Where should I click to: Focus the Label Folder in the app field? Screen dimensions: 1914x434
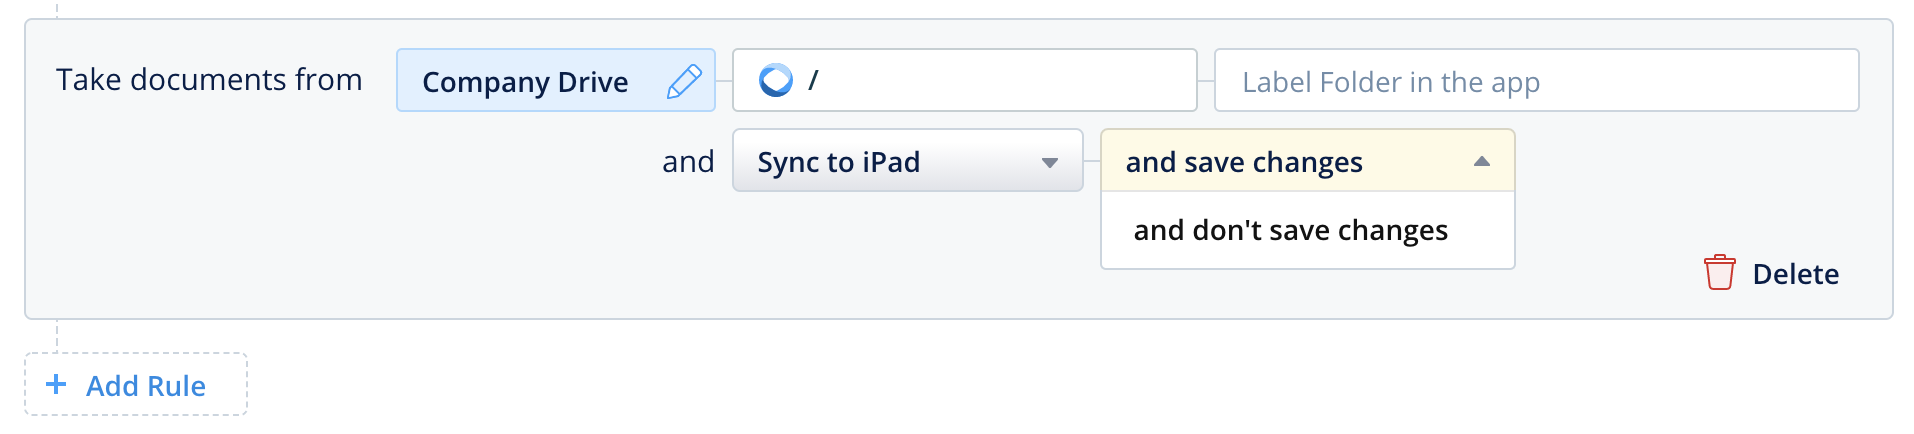(1535, 81)
